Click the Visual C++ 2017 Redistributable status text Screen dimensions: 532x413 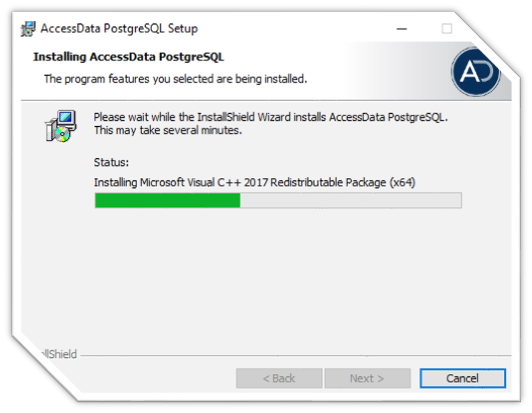click(x=254, y=183)
